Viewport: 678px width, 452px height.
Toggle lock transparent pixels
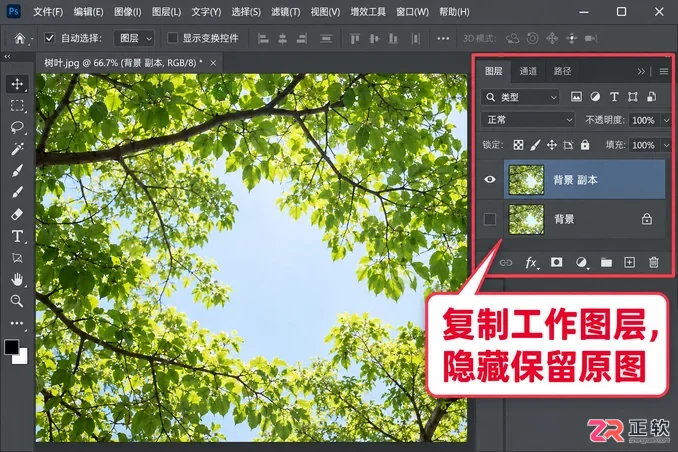point(518,145)
